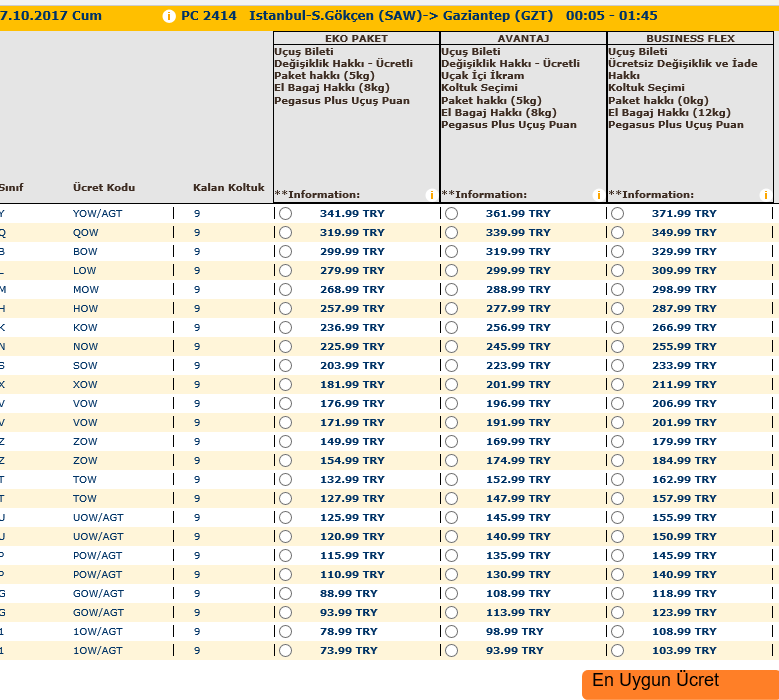Select the 125.99 TRY UOW/AGT Eko fare
The height and width of the screenshot is (700, 779).
[286, 518]
